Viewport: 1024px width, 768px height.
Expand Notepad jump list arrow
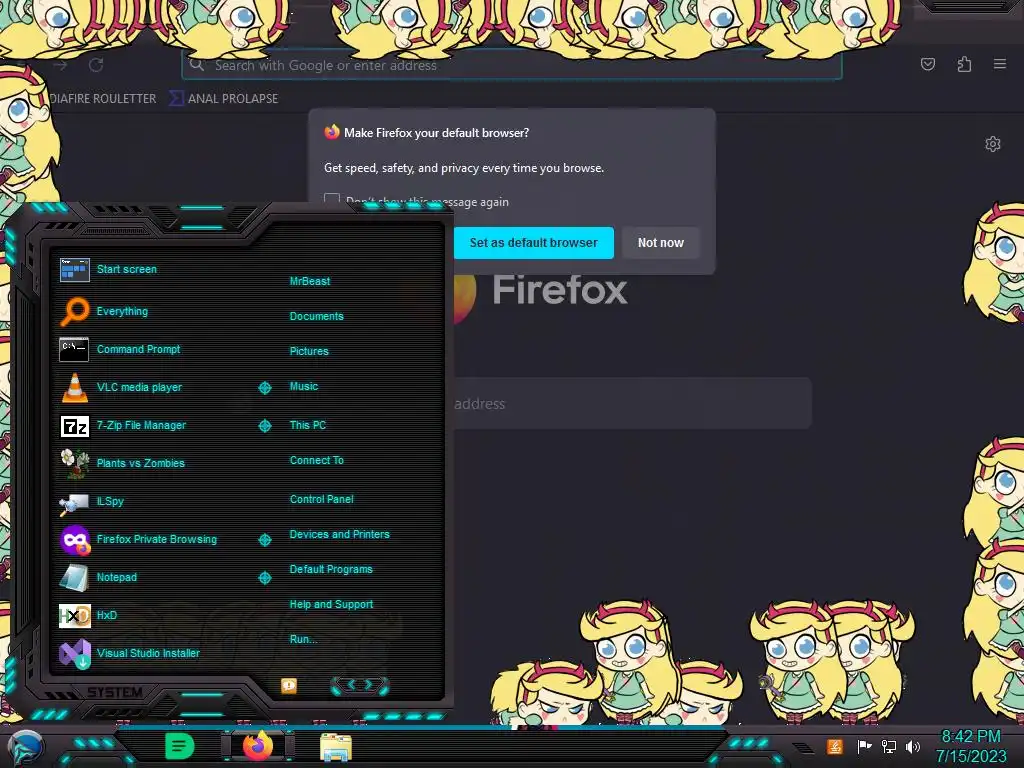point(264,578)
